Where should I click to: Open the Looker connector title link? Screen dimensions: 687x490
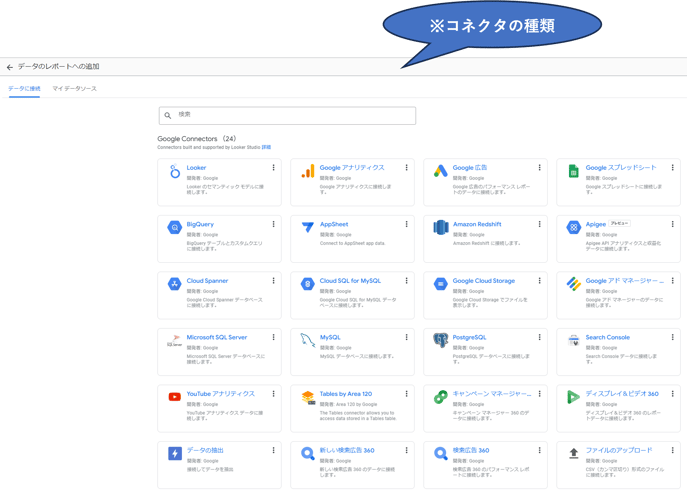point(196,167)
